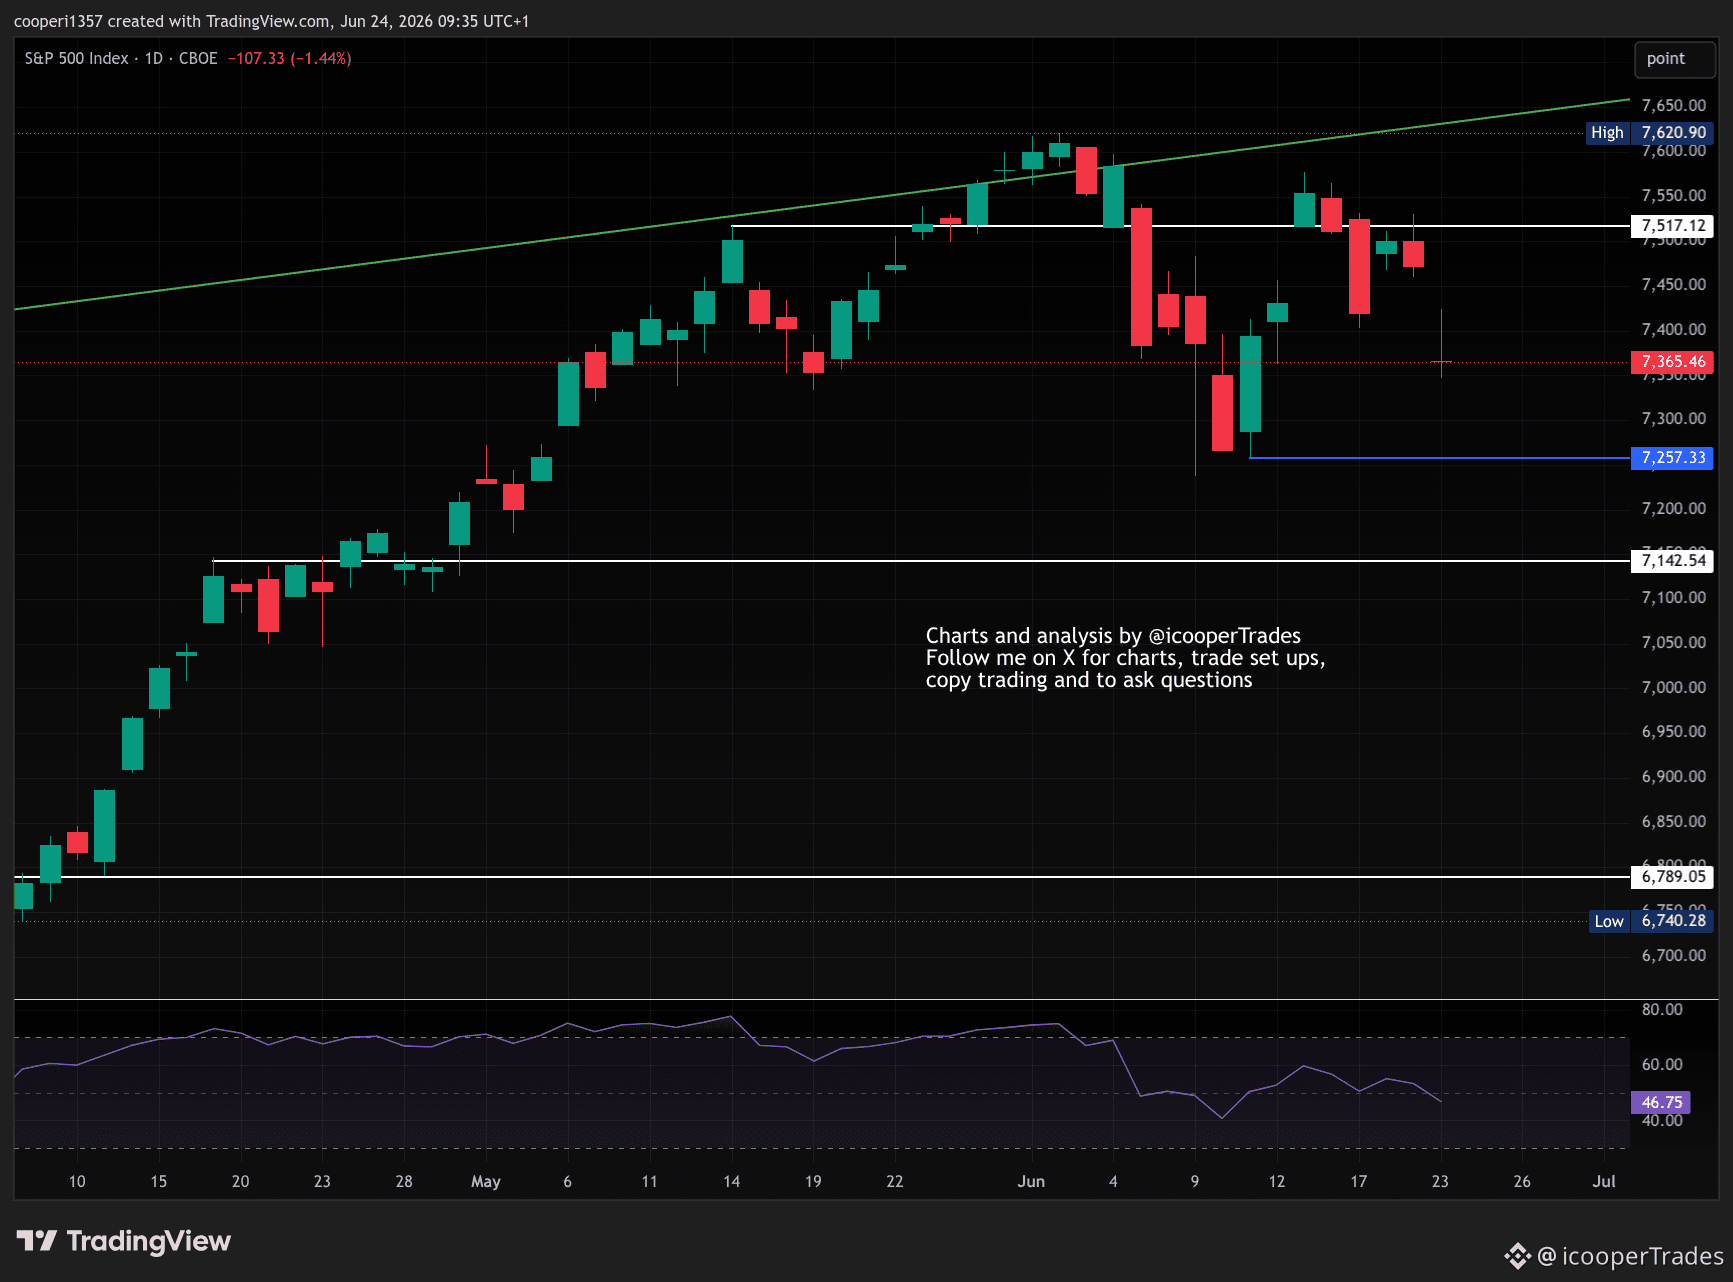Select the High 7,620.90 price label
The width and height of the screenshot is (1733, 1282).
click(x=1650, y=132)
